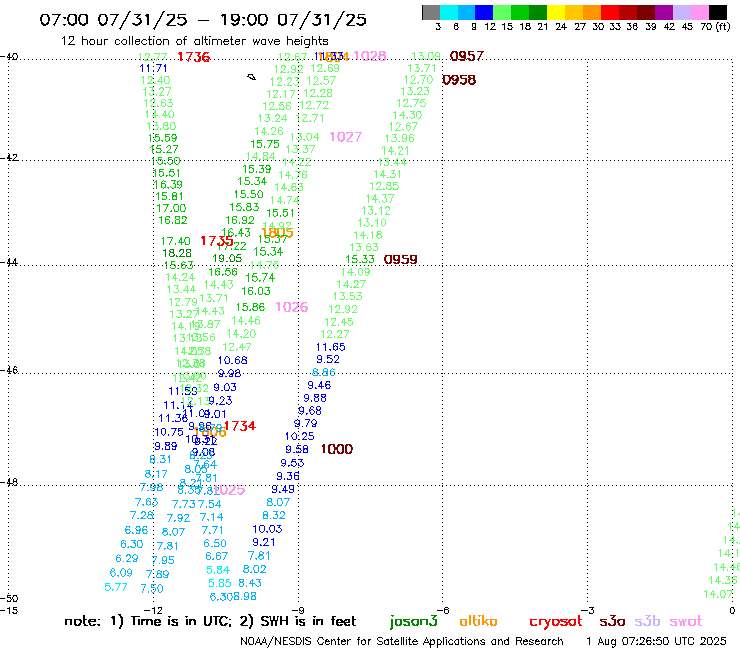Click the 17.00 wave height value
This screenshot has width=740, height=650.
[171, 208]
